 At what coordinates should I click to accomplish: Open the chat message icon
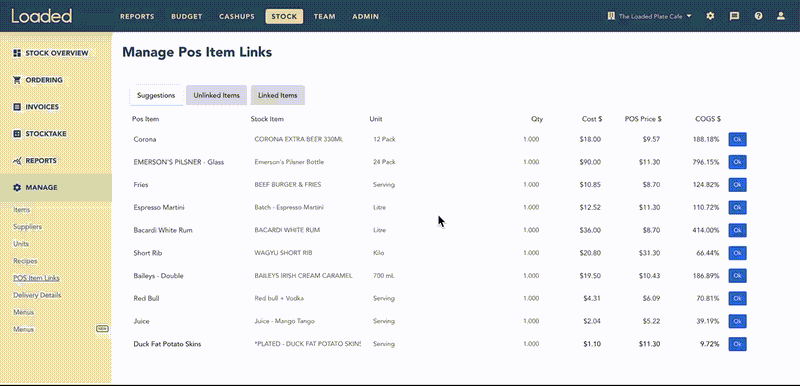[x=734, y=16]
